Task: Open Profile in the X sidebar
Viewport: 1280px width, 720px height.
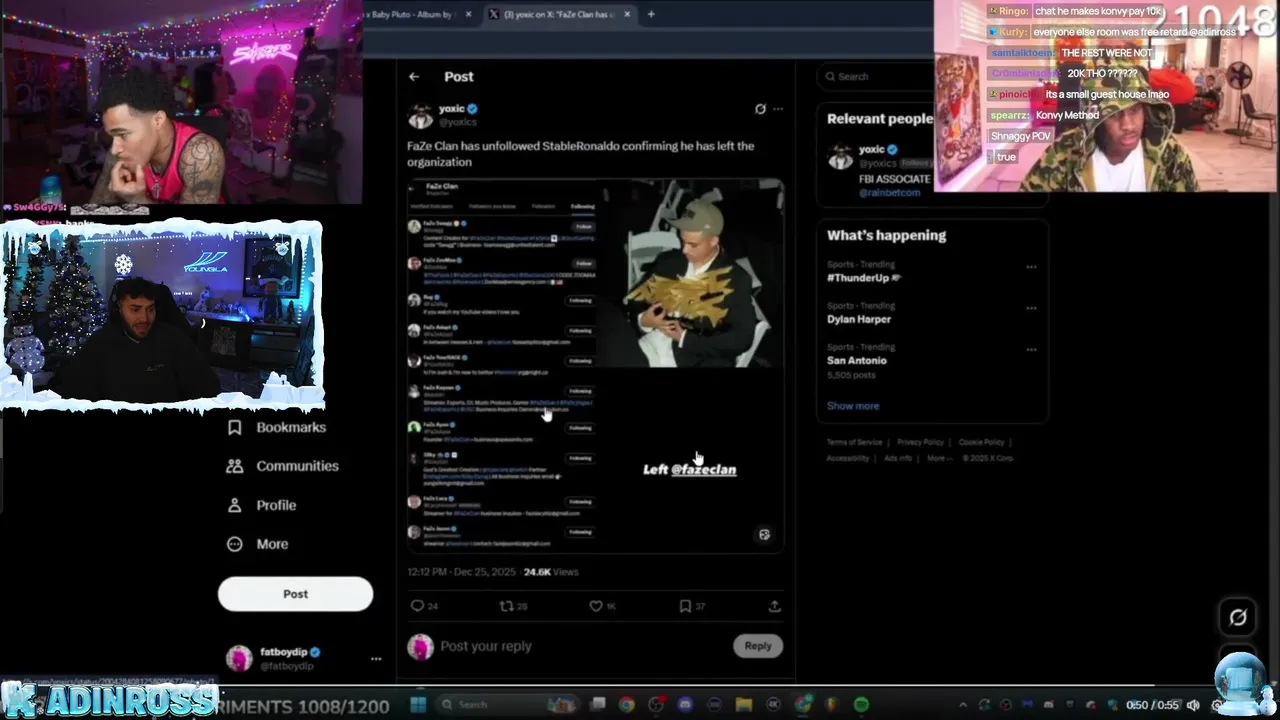Action: pos(262,505)
